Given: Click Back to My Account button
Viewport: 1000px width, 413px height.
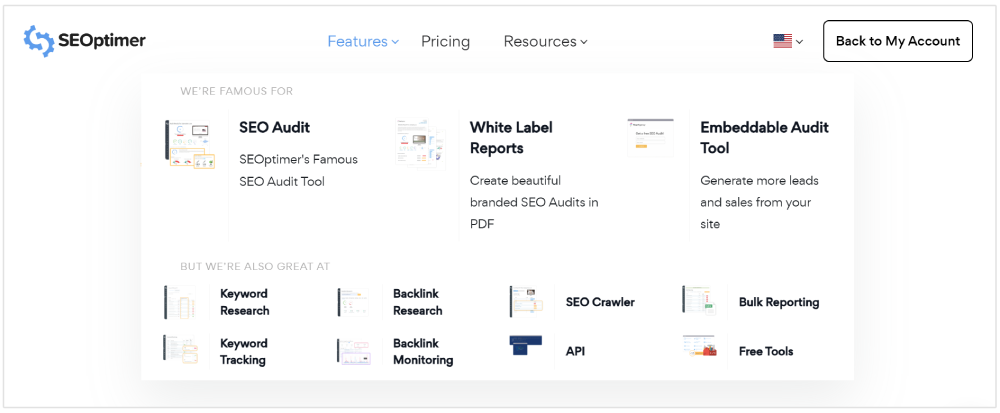Looking at the screenshot, I should click(x=897, y=41).
